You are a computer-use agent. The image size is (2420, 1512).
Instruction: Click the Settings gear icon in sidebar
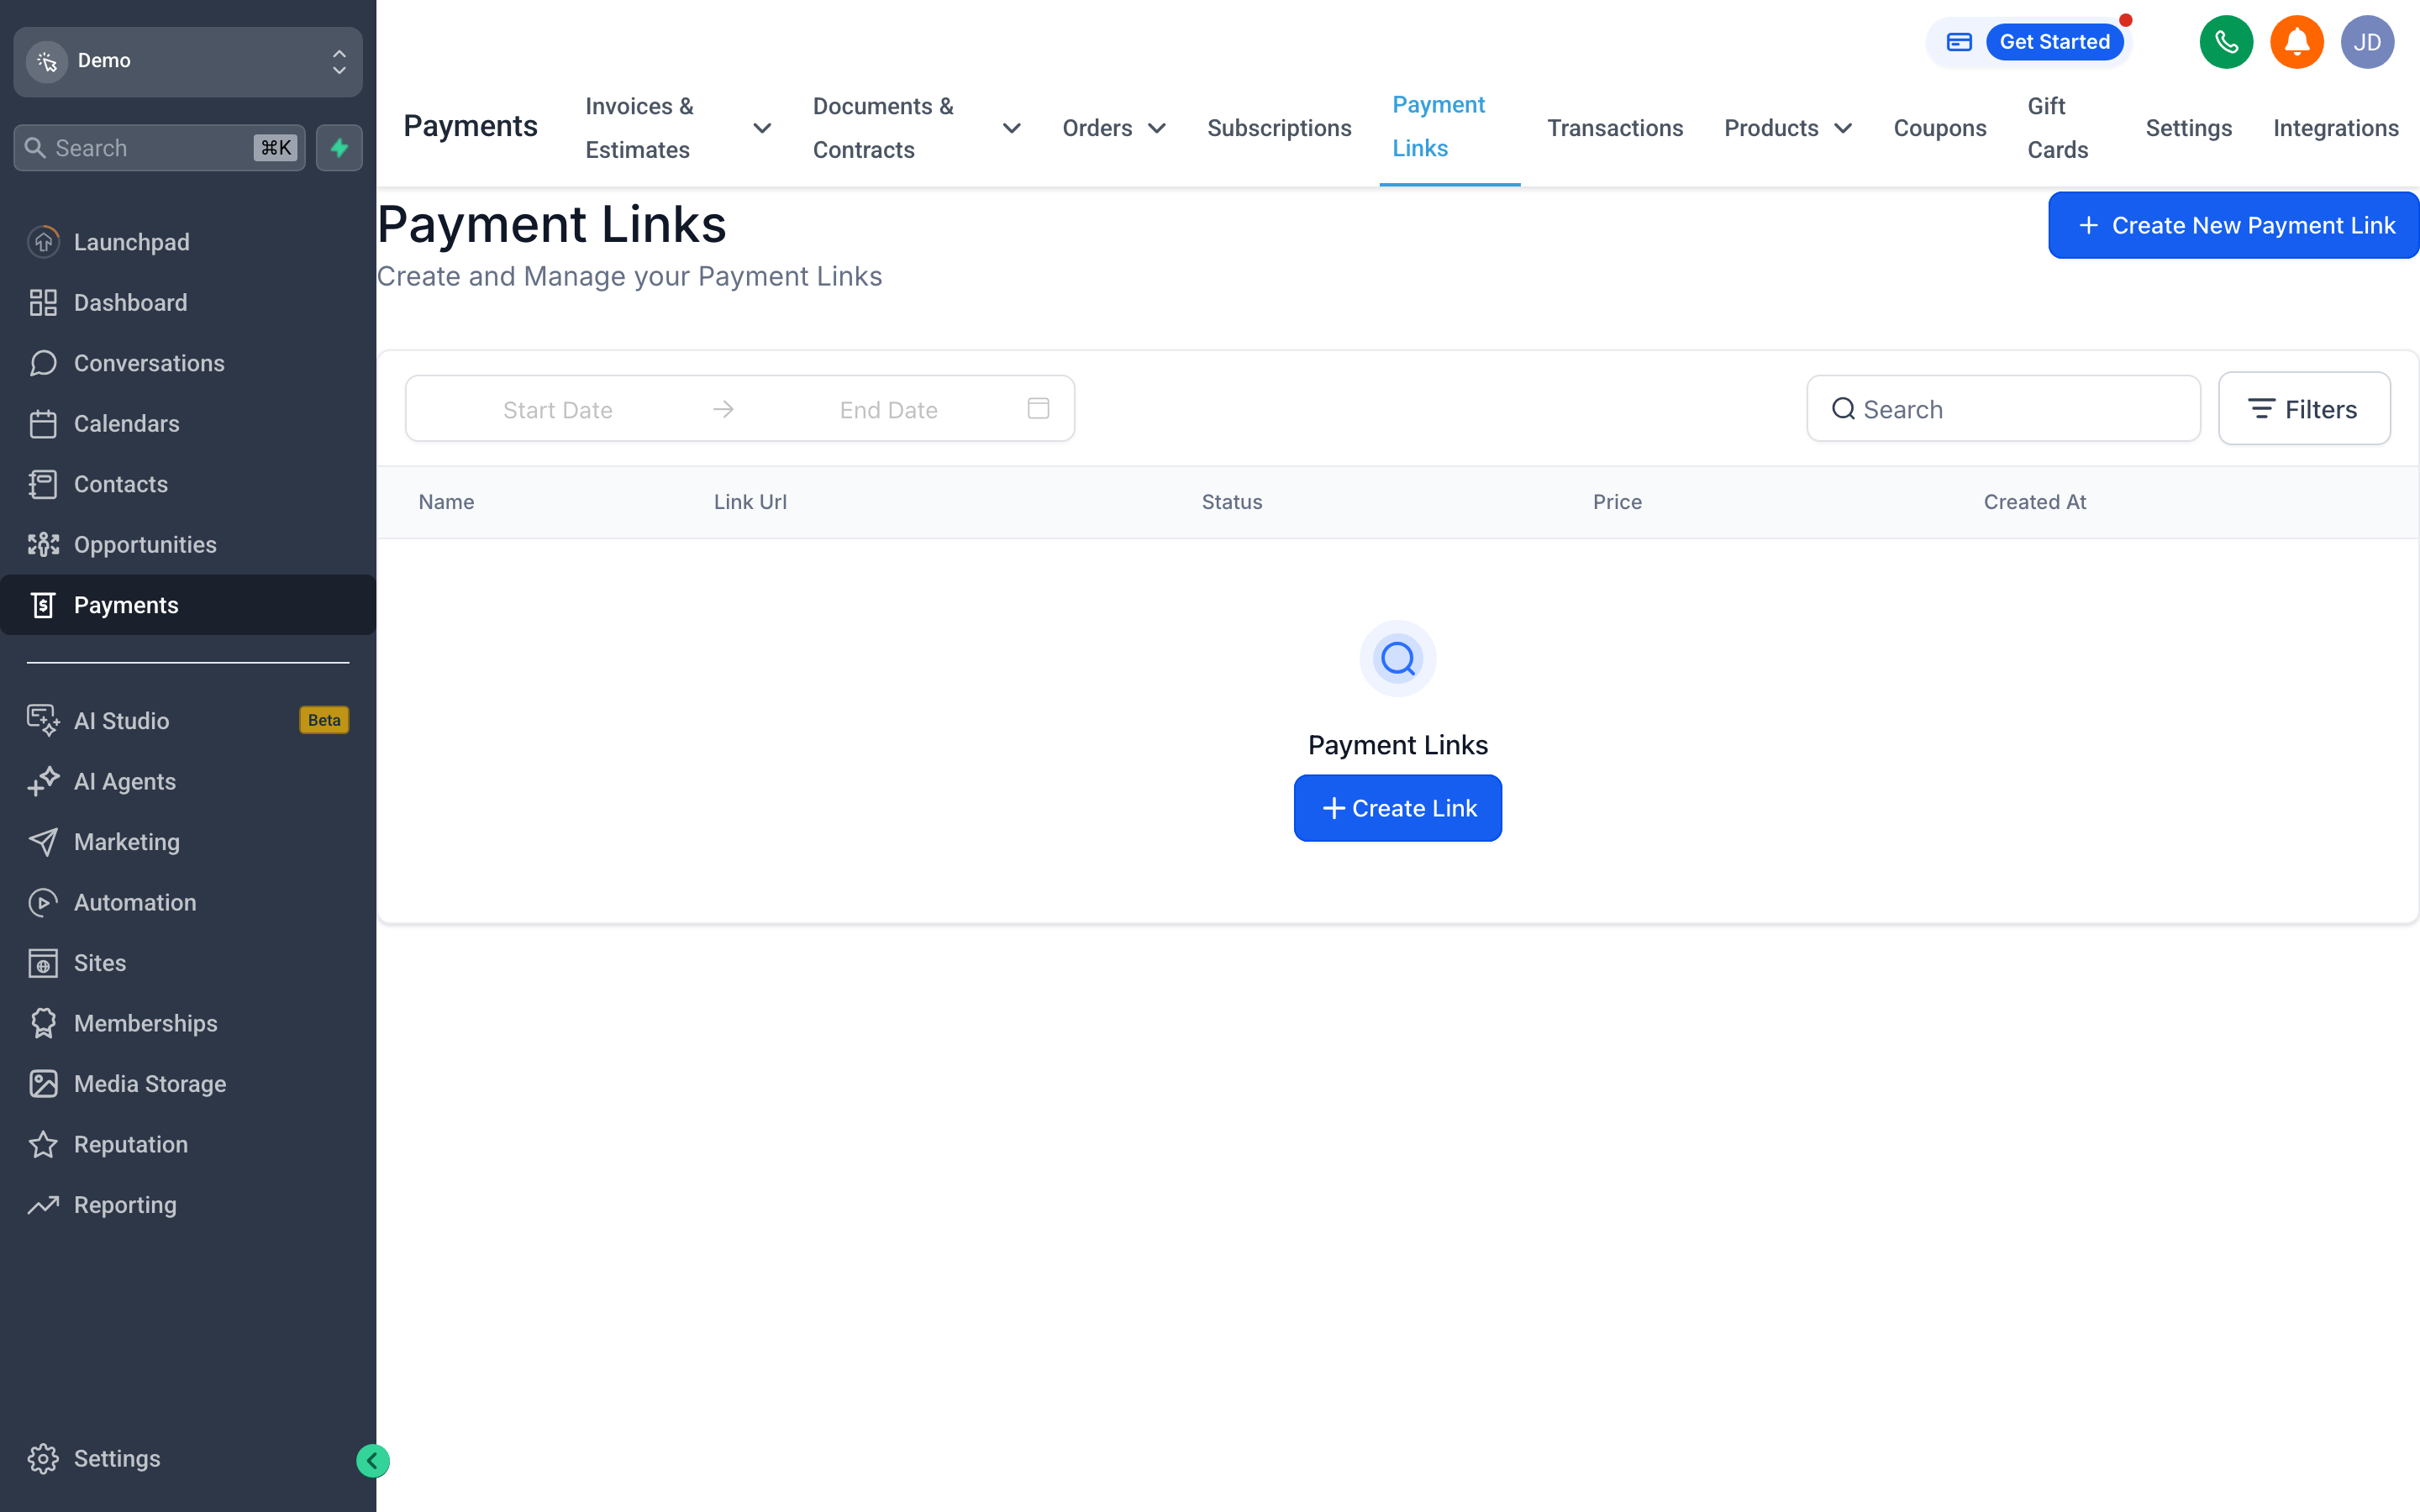43,1459
